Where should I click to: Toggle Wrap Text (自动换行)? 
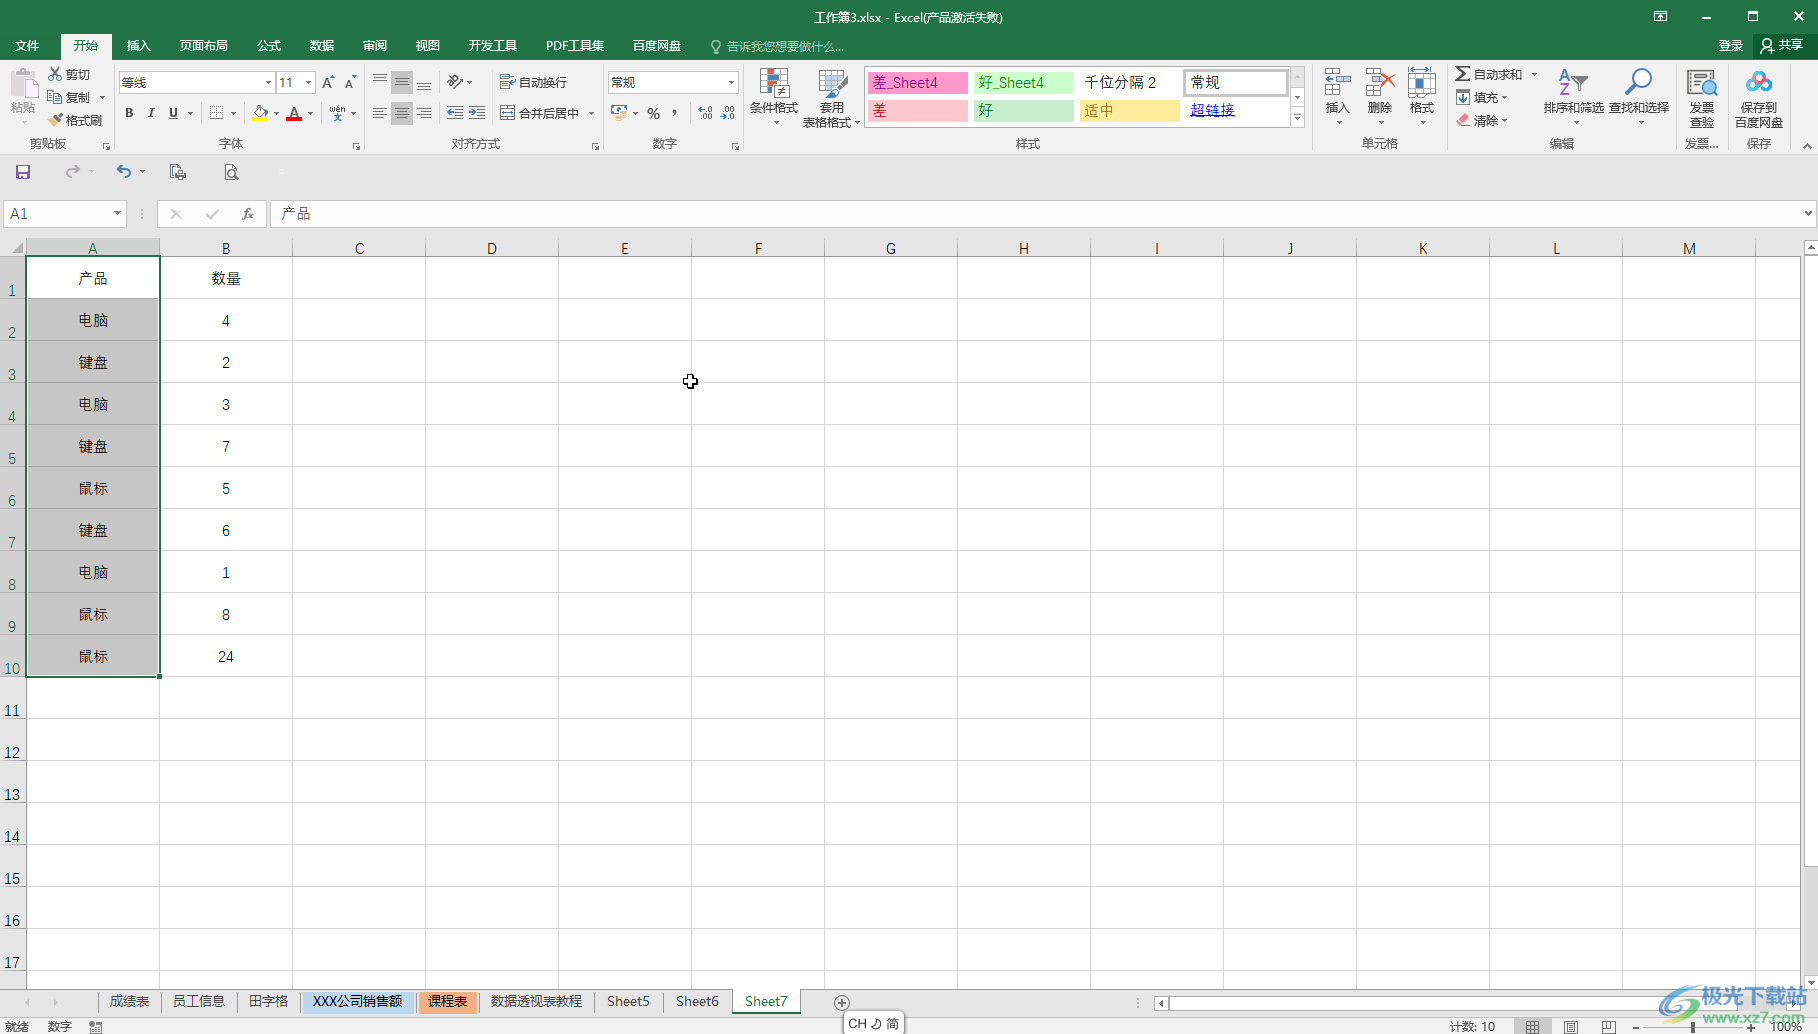pos(533,82)
